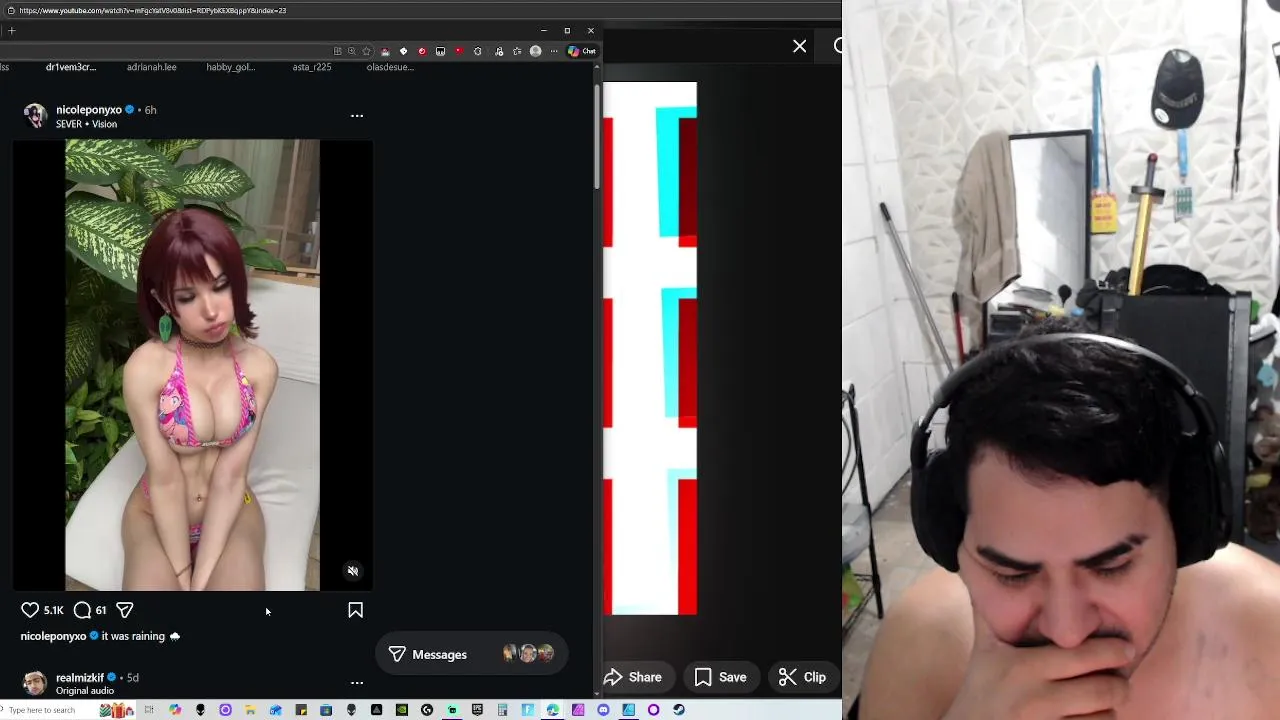Open the red circle extension in the toolbar
The width and height of the screenshot is (1280, 720).
tap(422, 51)
